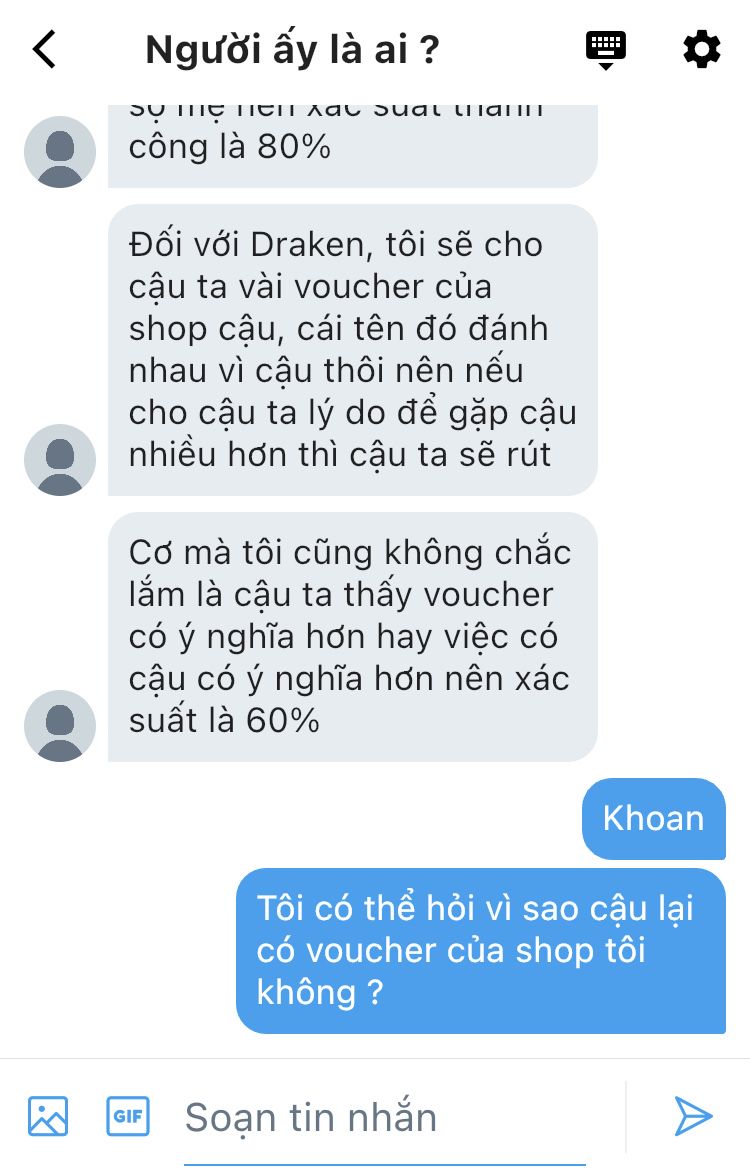The height and width of the screenshot is (1169, 750).
Task: Open the GIF picker icon
Action: 128,1116
